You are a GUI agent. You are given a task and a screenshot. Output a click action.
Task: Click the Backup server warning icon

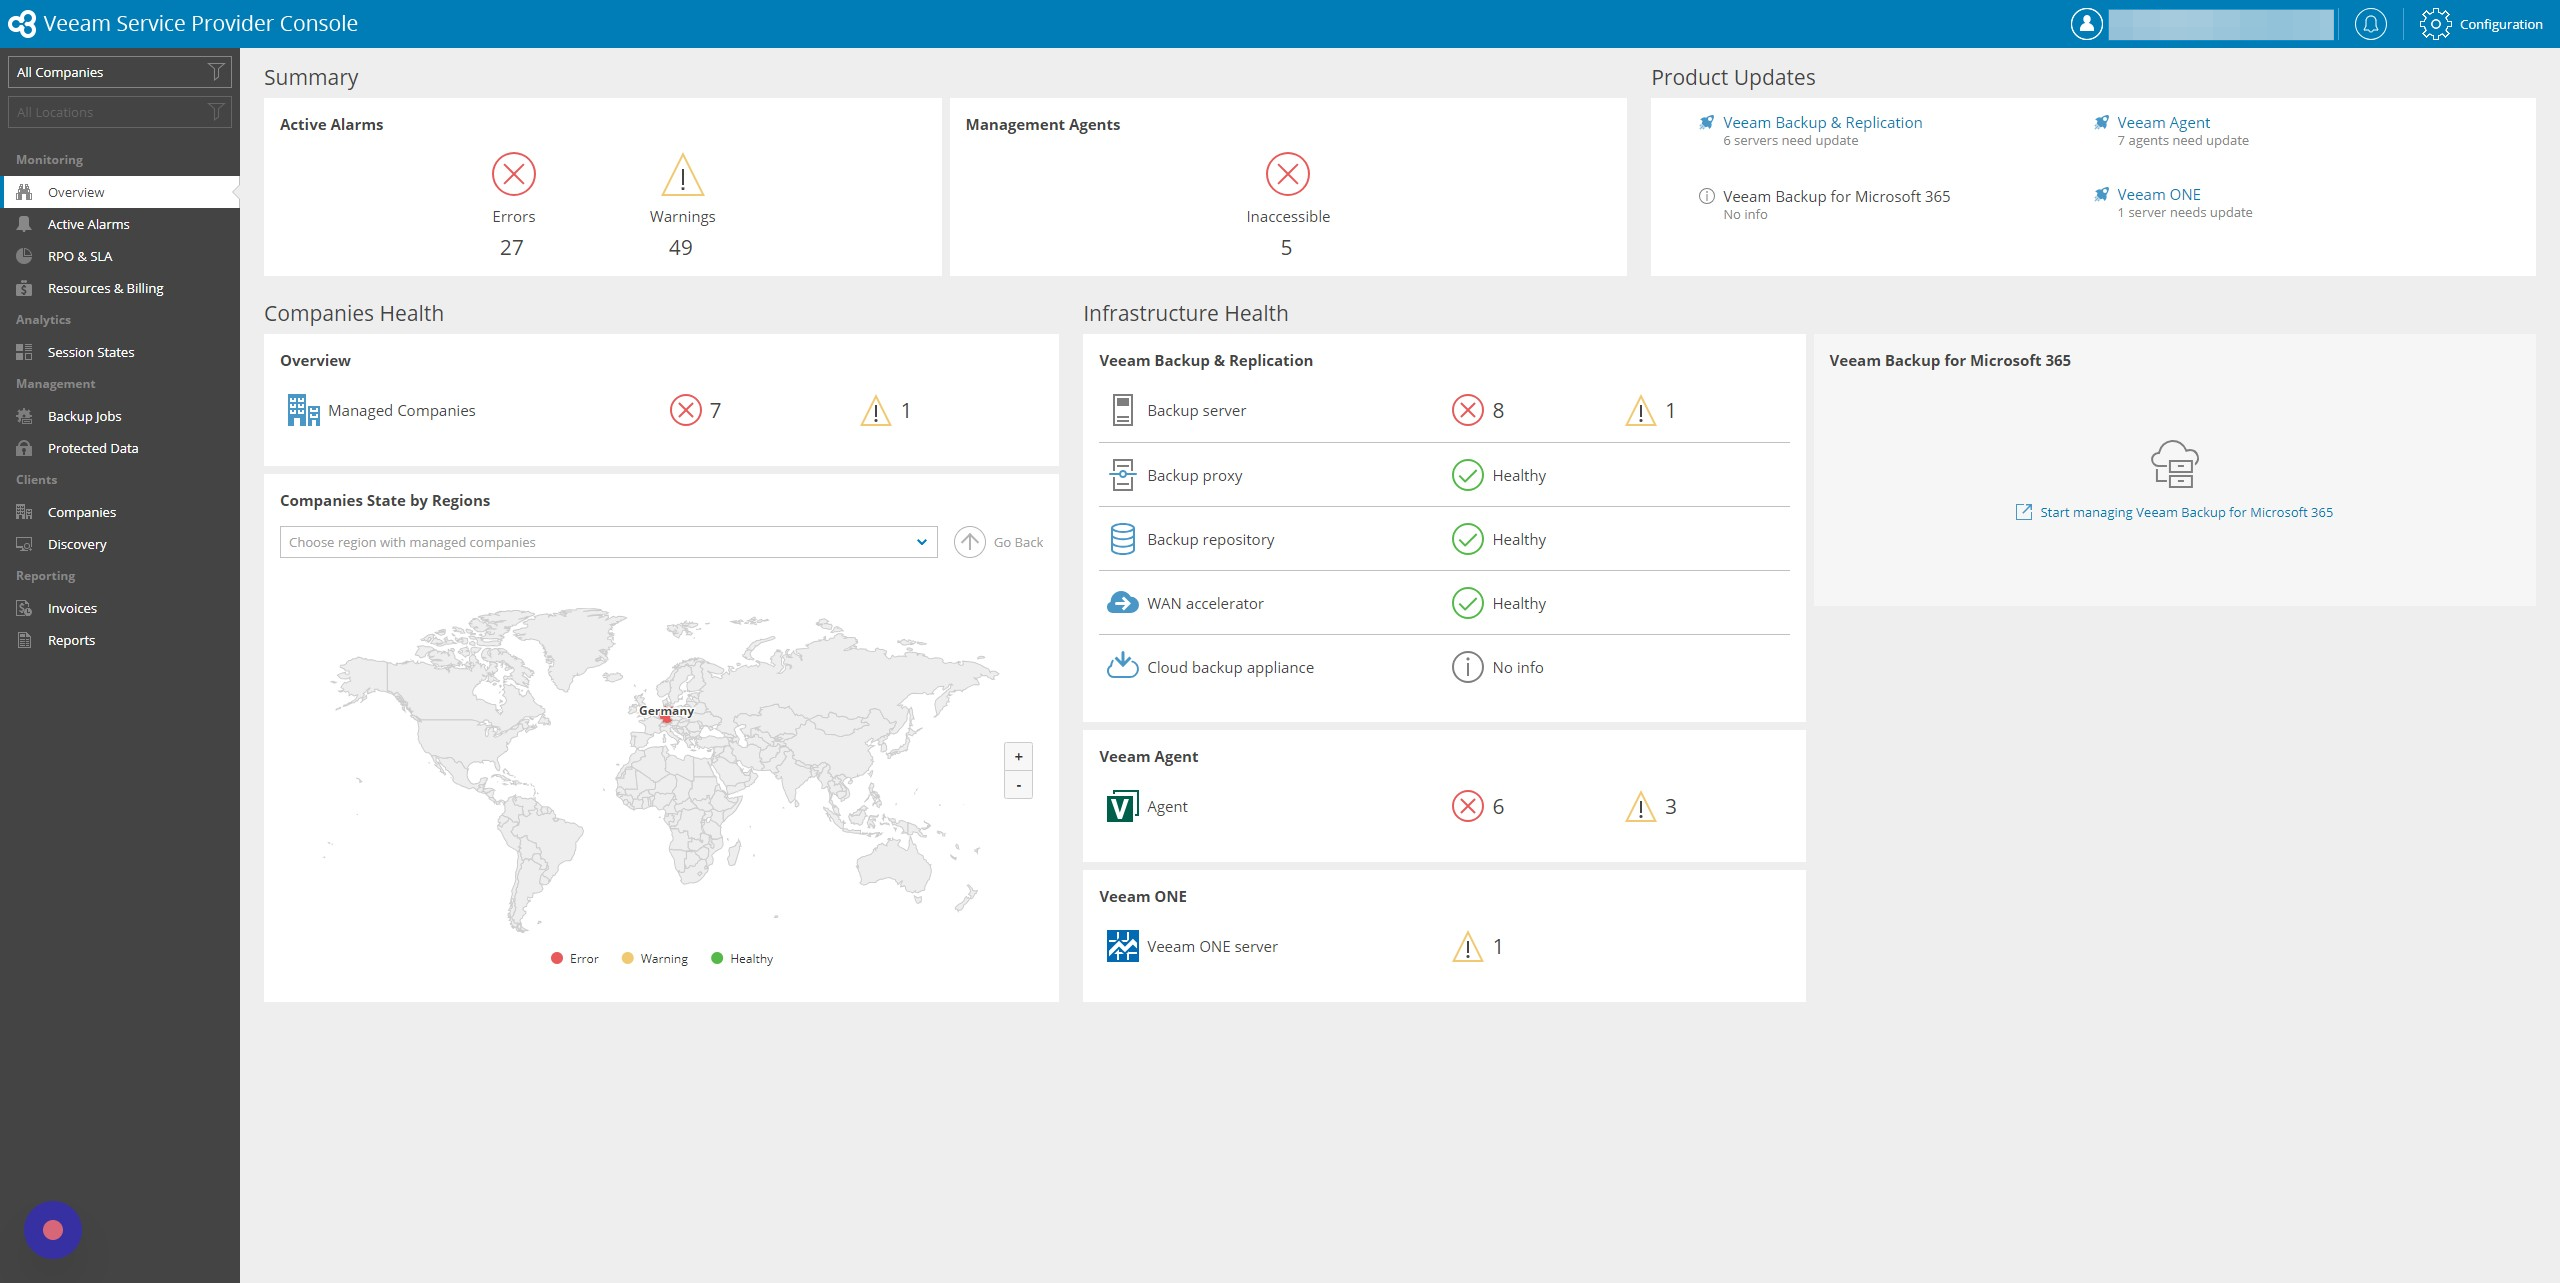pyautogui.click(x=1640, y=411)
